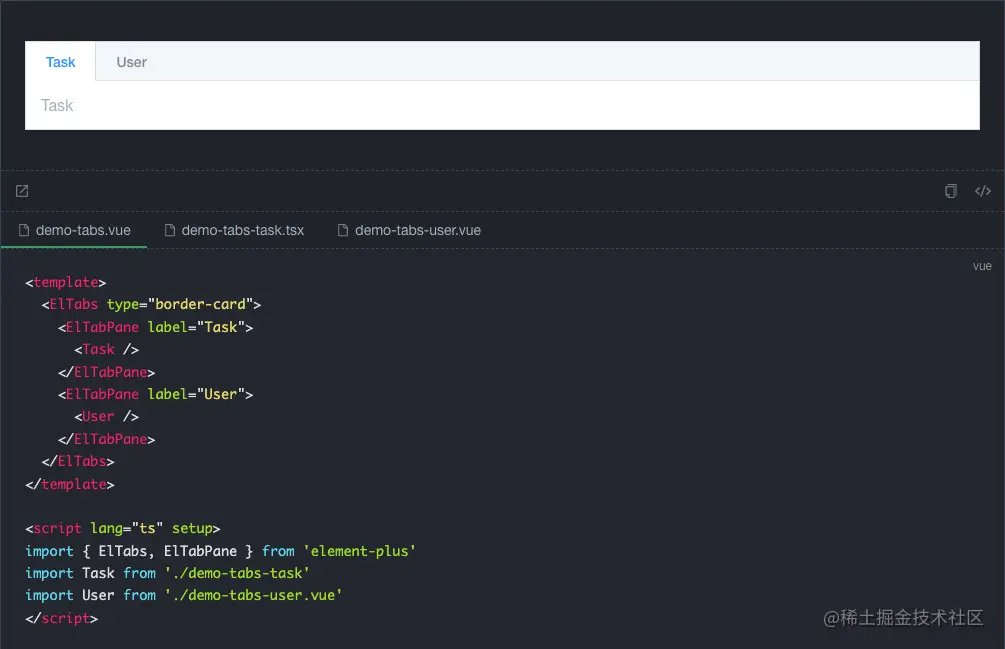Viewport: 1005px width, 649px height.
Task: Click the import Task from './demo-tabs-task' line
Action: click(x=167, y=573)
